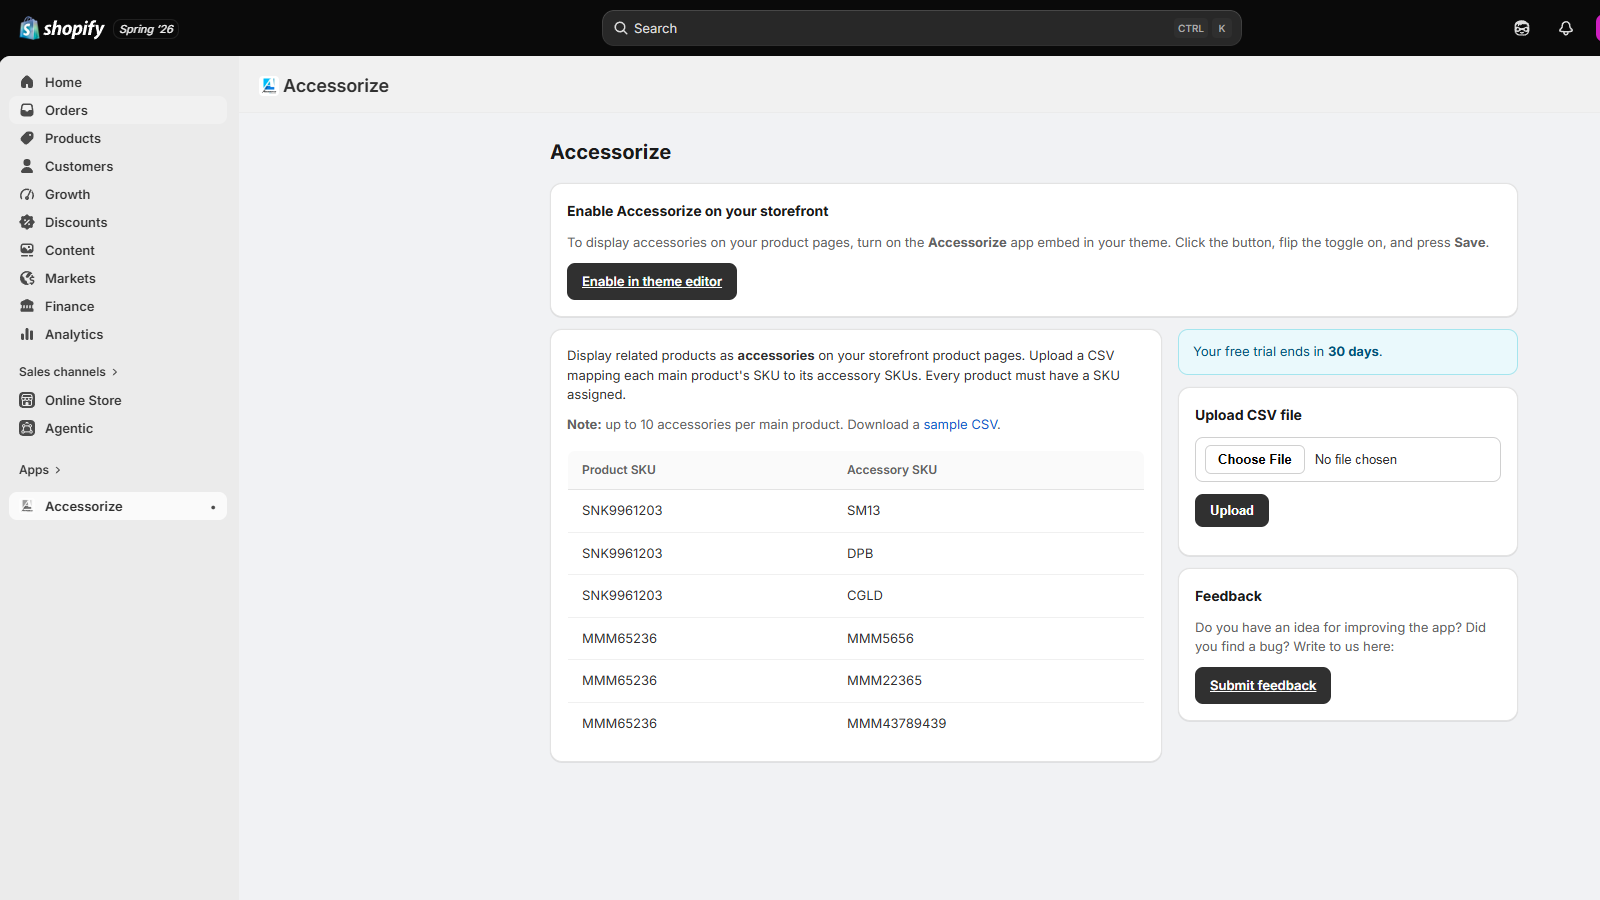Screen dimensions: 1600x900
Task: Click the Enable in theme editor button
Action: pyautogui.click(x=652, y=281)
